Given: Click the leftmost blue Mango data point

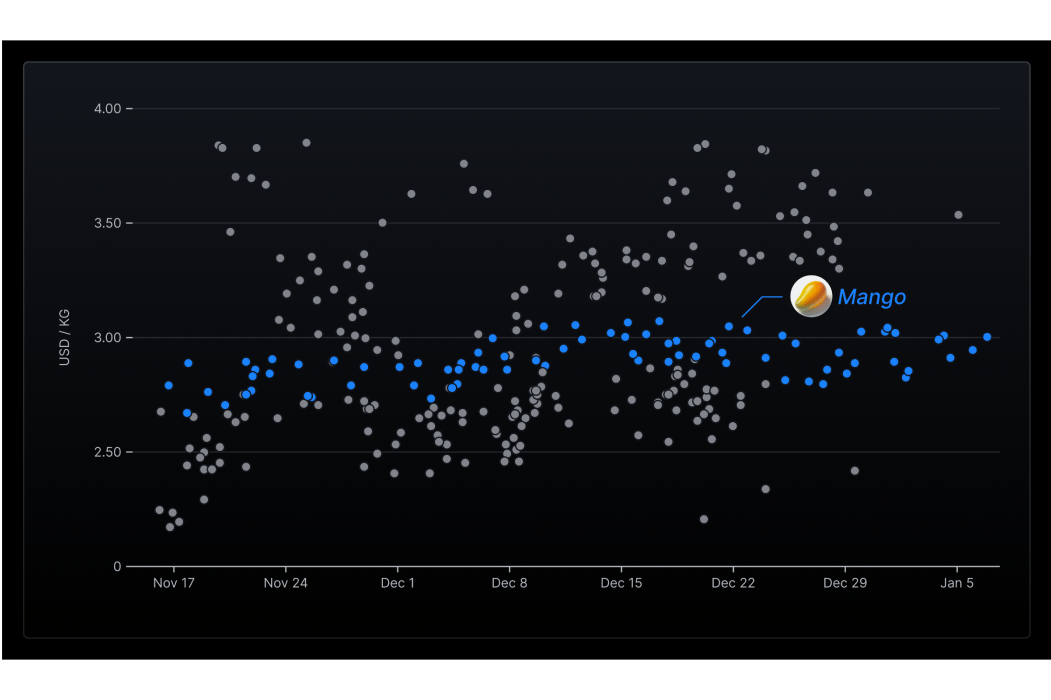Looking at the screenshot, I should [169, 385].
